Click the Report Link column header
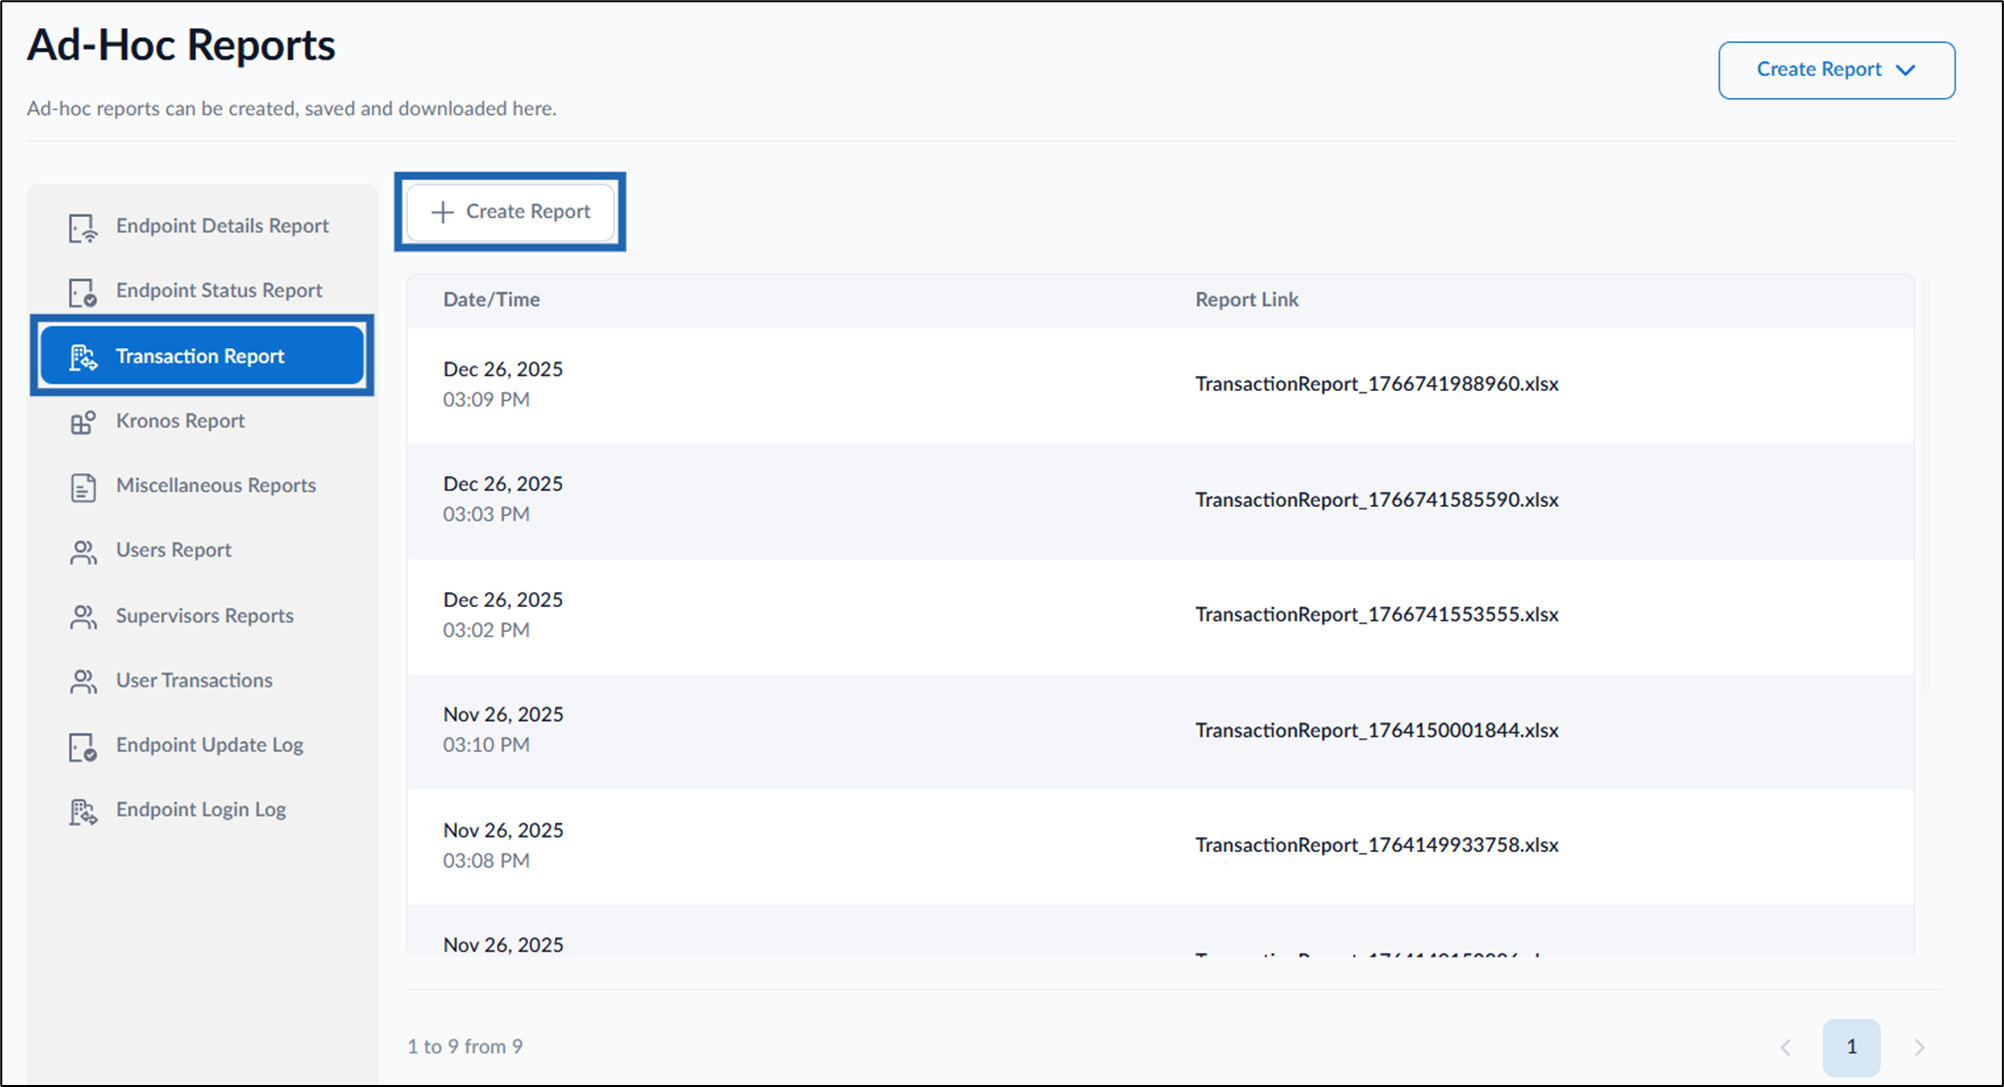This screenshot has width=2004, height=1087. 1246,300
